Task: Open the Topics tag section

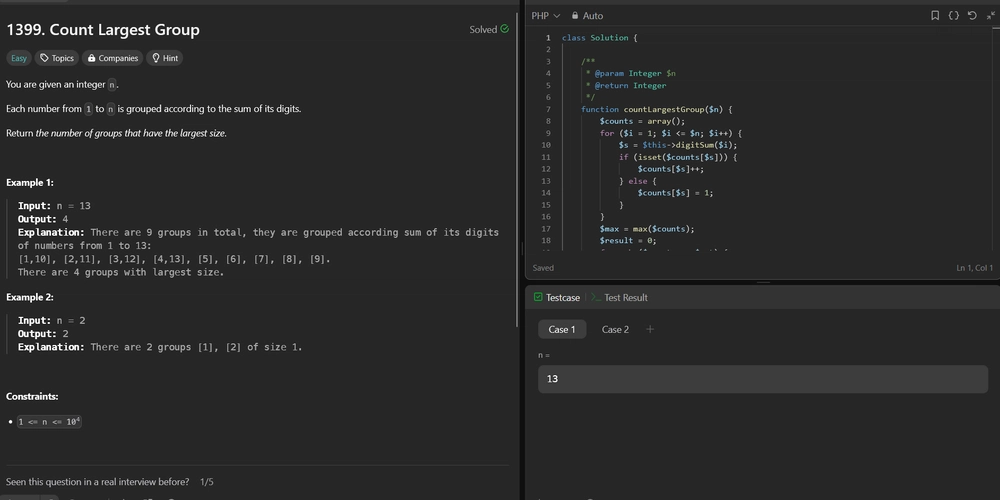Action: coord(57,58)
